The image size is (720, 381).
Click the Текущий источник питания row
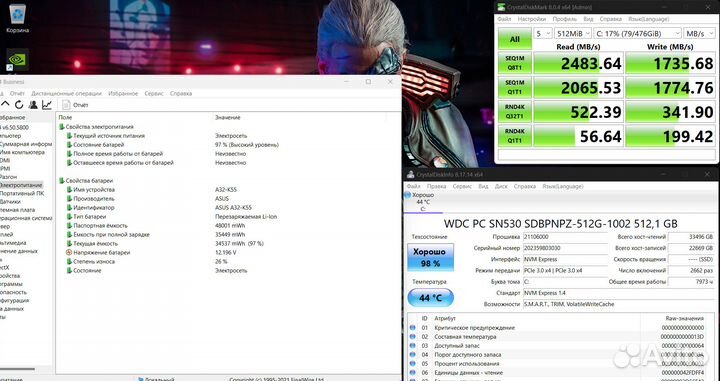pos(228,136)
